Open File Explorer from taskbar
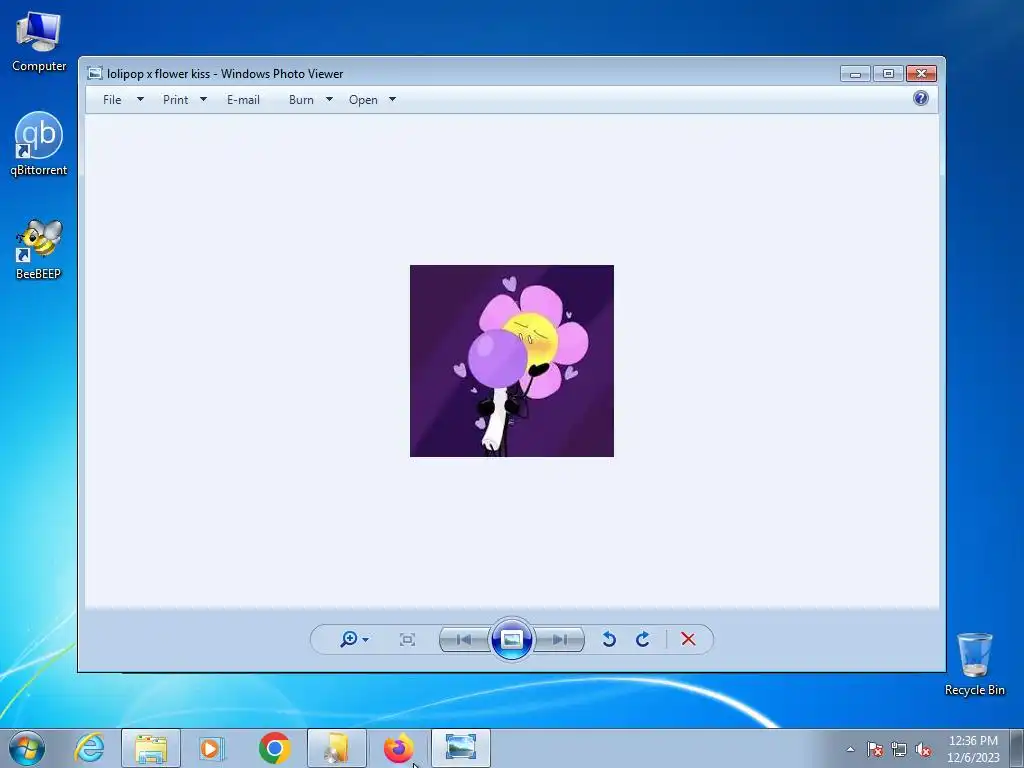The width and height of the screenshot is (1024, 768). 151,748
